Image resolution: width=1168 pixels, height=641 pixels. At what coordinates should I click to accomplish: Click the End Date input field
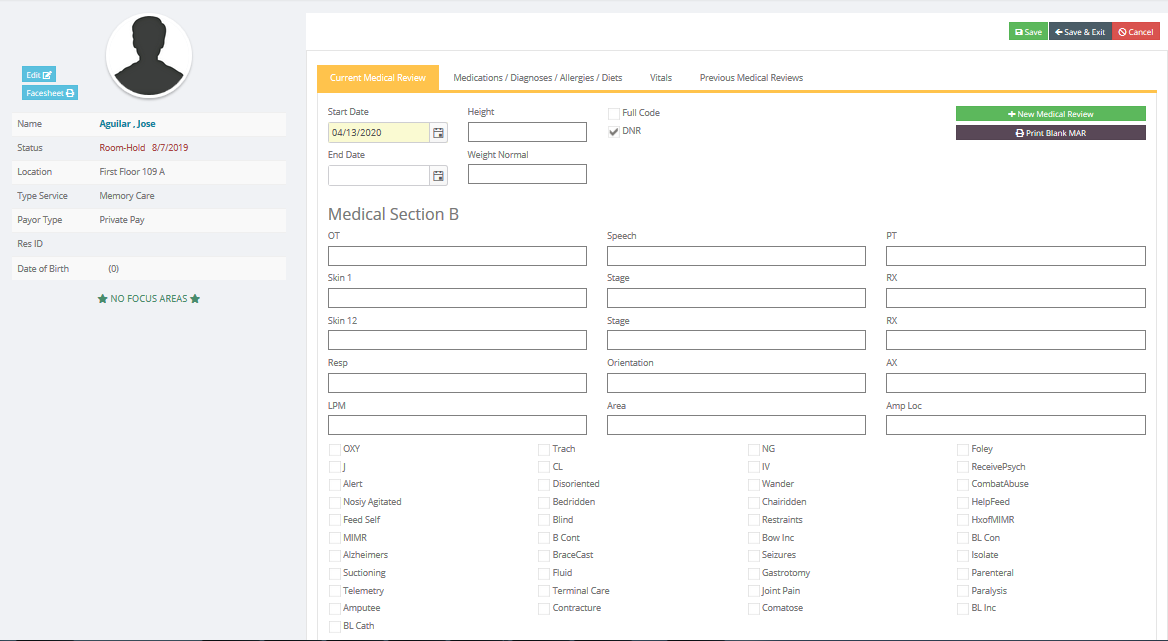tap(379, 176)
